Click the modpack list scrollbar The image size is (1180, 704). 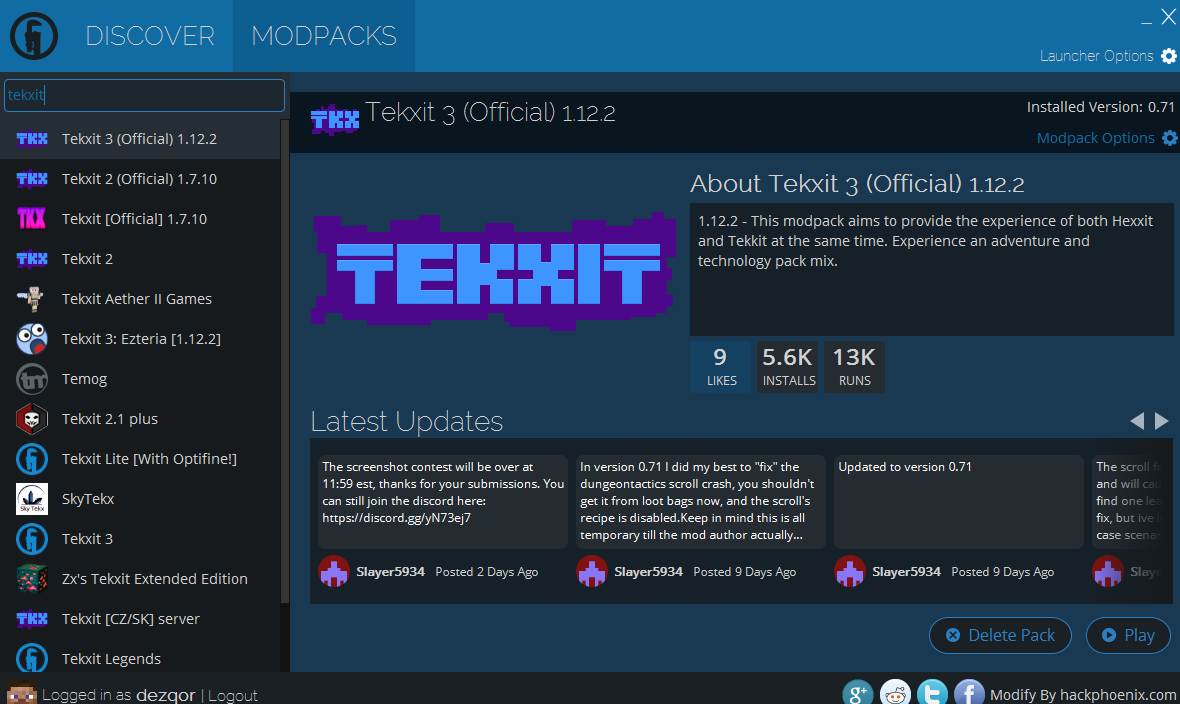(x=284, y=361)
